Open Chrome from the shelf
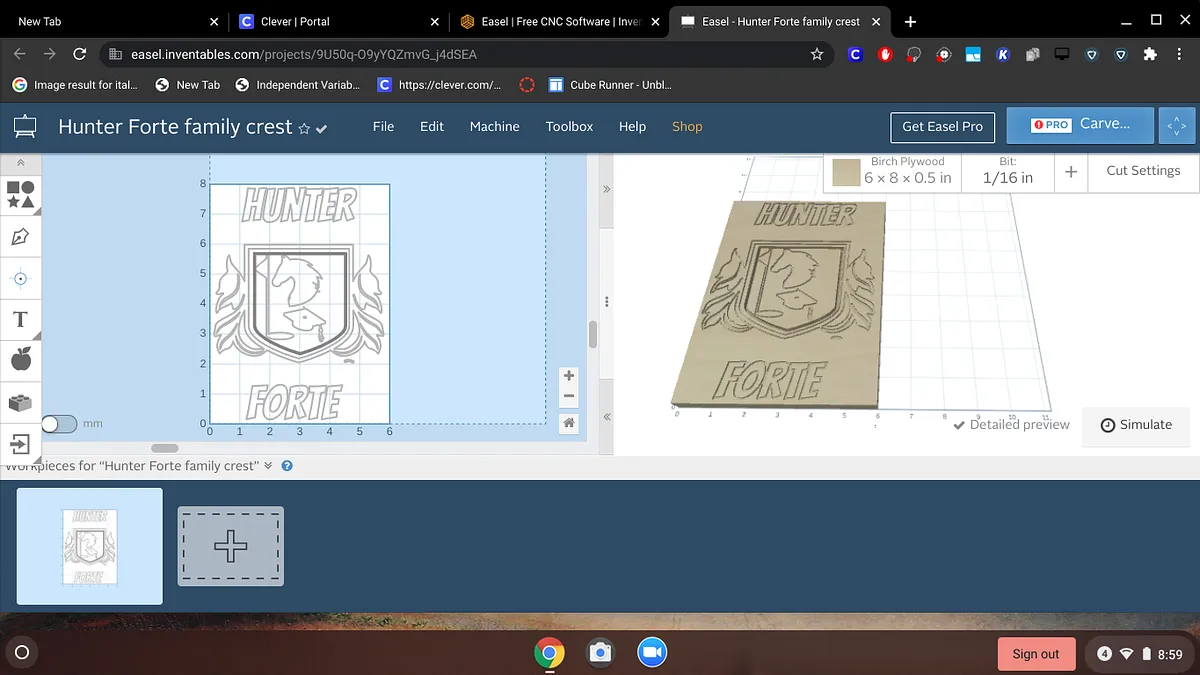 (549, 653)
